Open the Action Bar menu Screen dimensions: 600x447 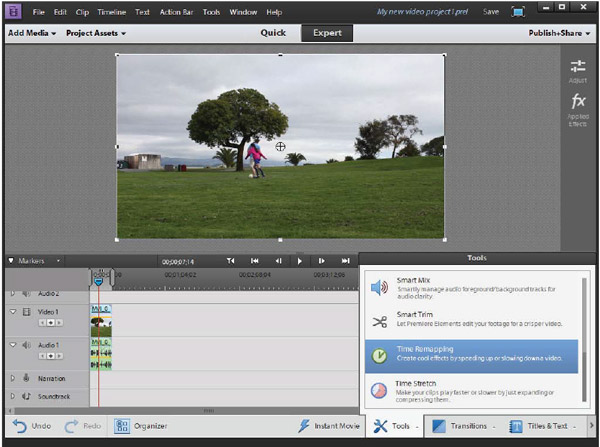tap(176, 12)
